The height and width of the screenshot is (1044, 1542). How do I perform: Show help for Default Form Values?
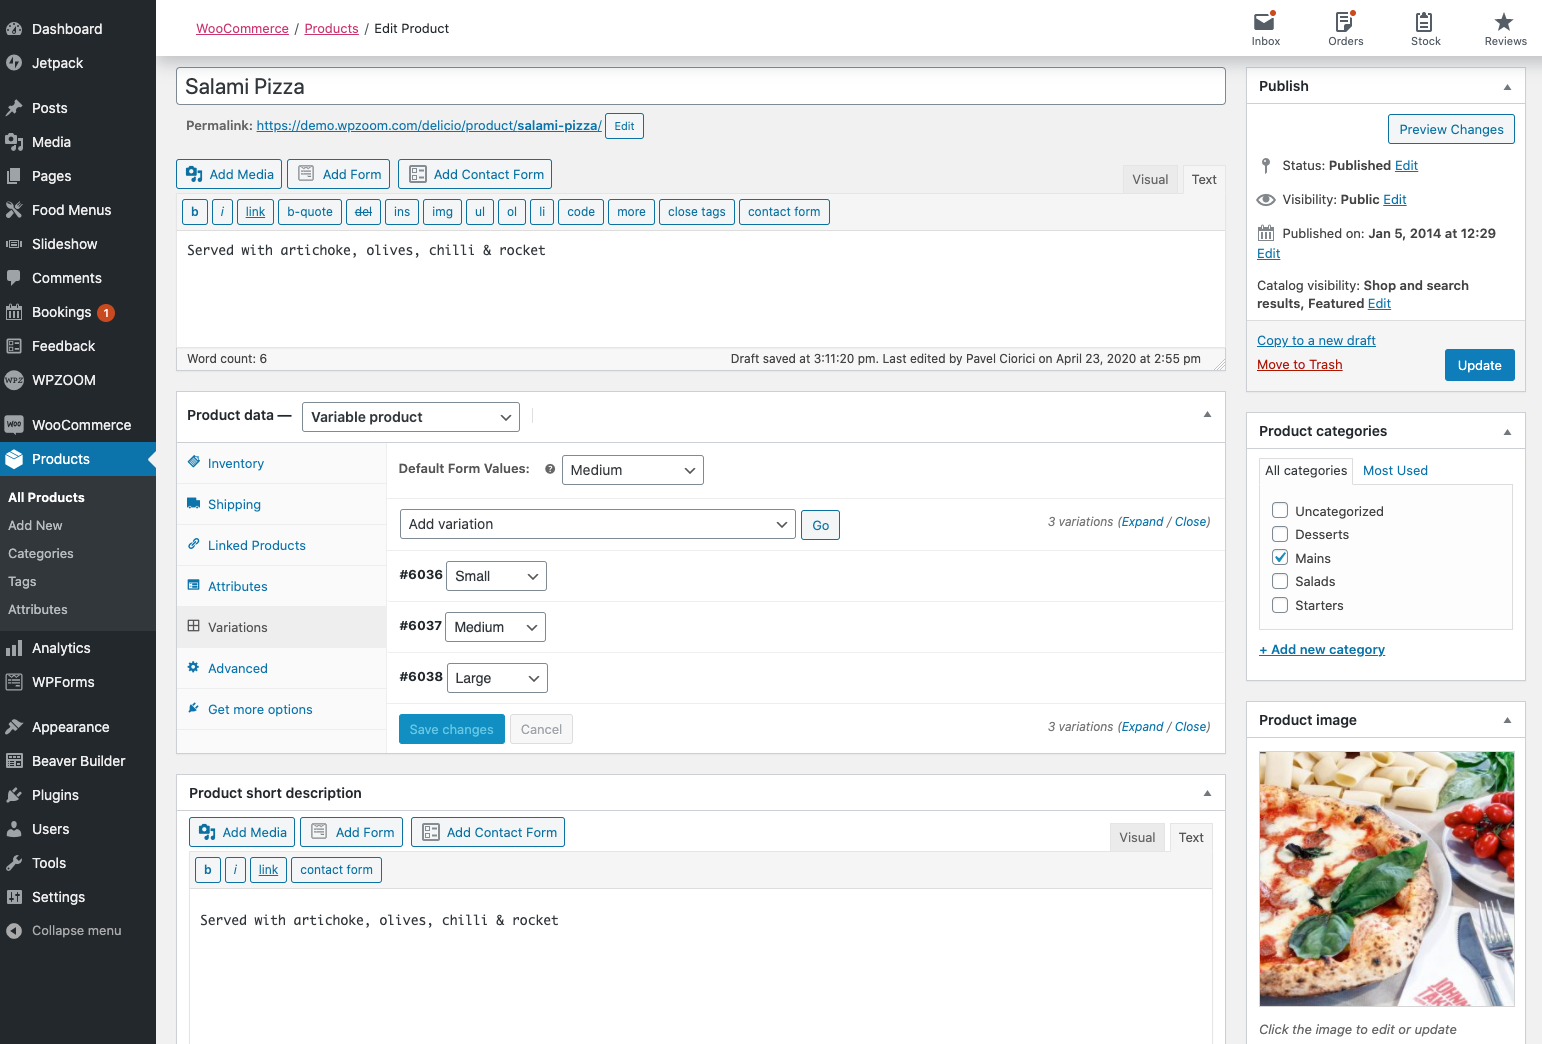(x=550, y=469)
